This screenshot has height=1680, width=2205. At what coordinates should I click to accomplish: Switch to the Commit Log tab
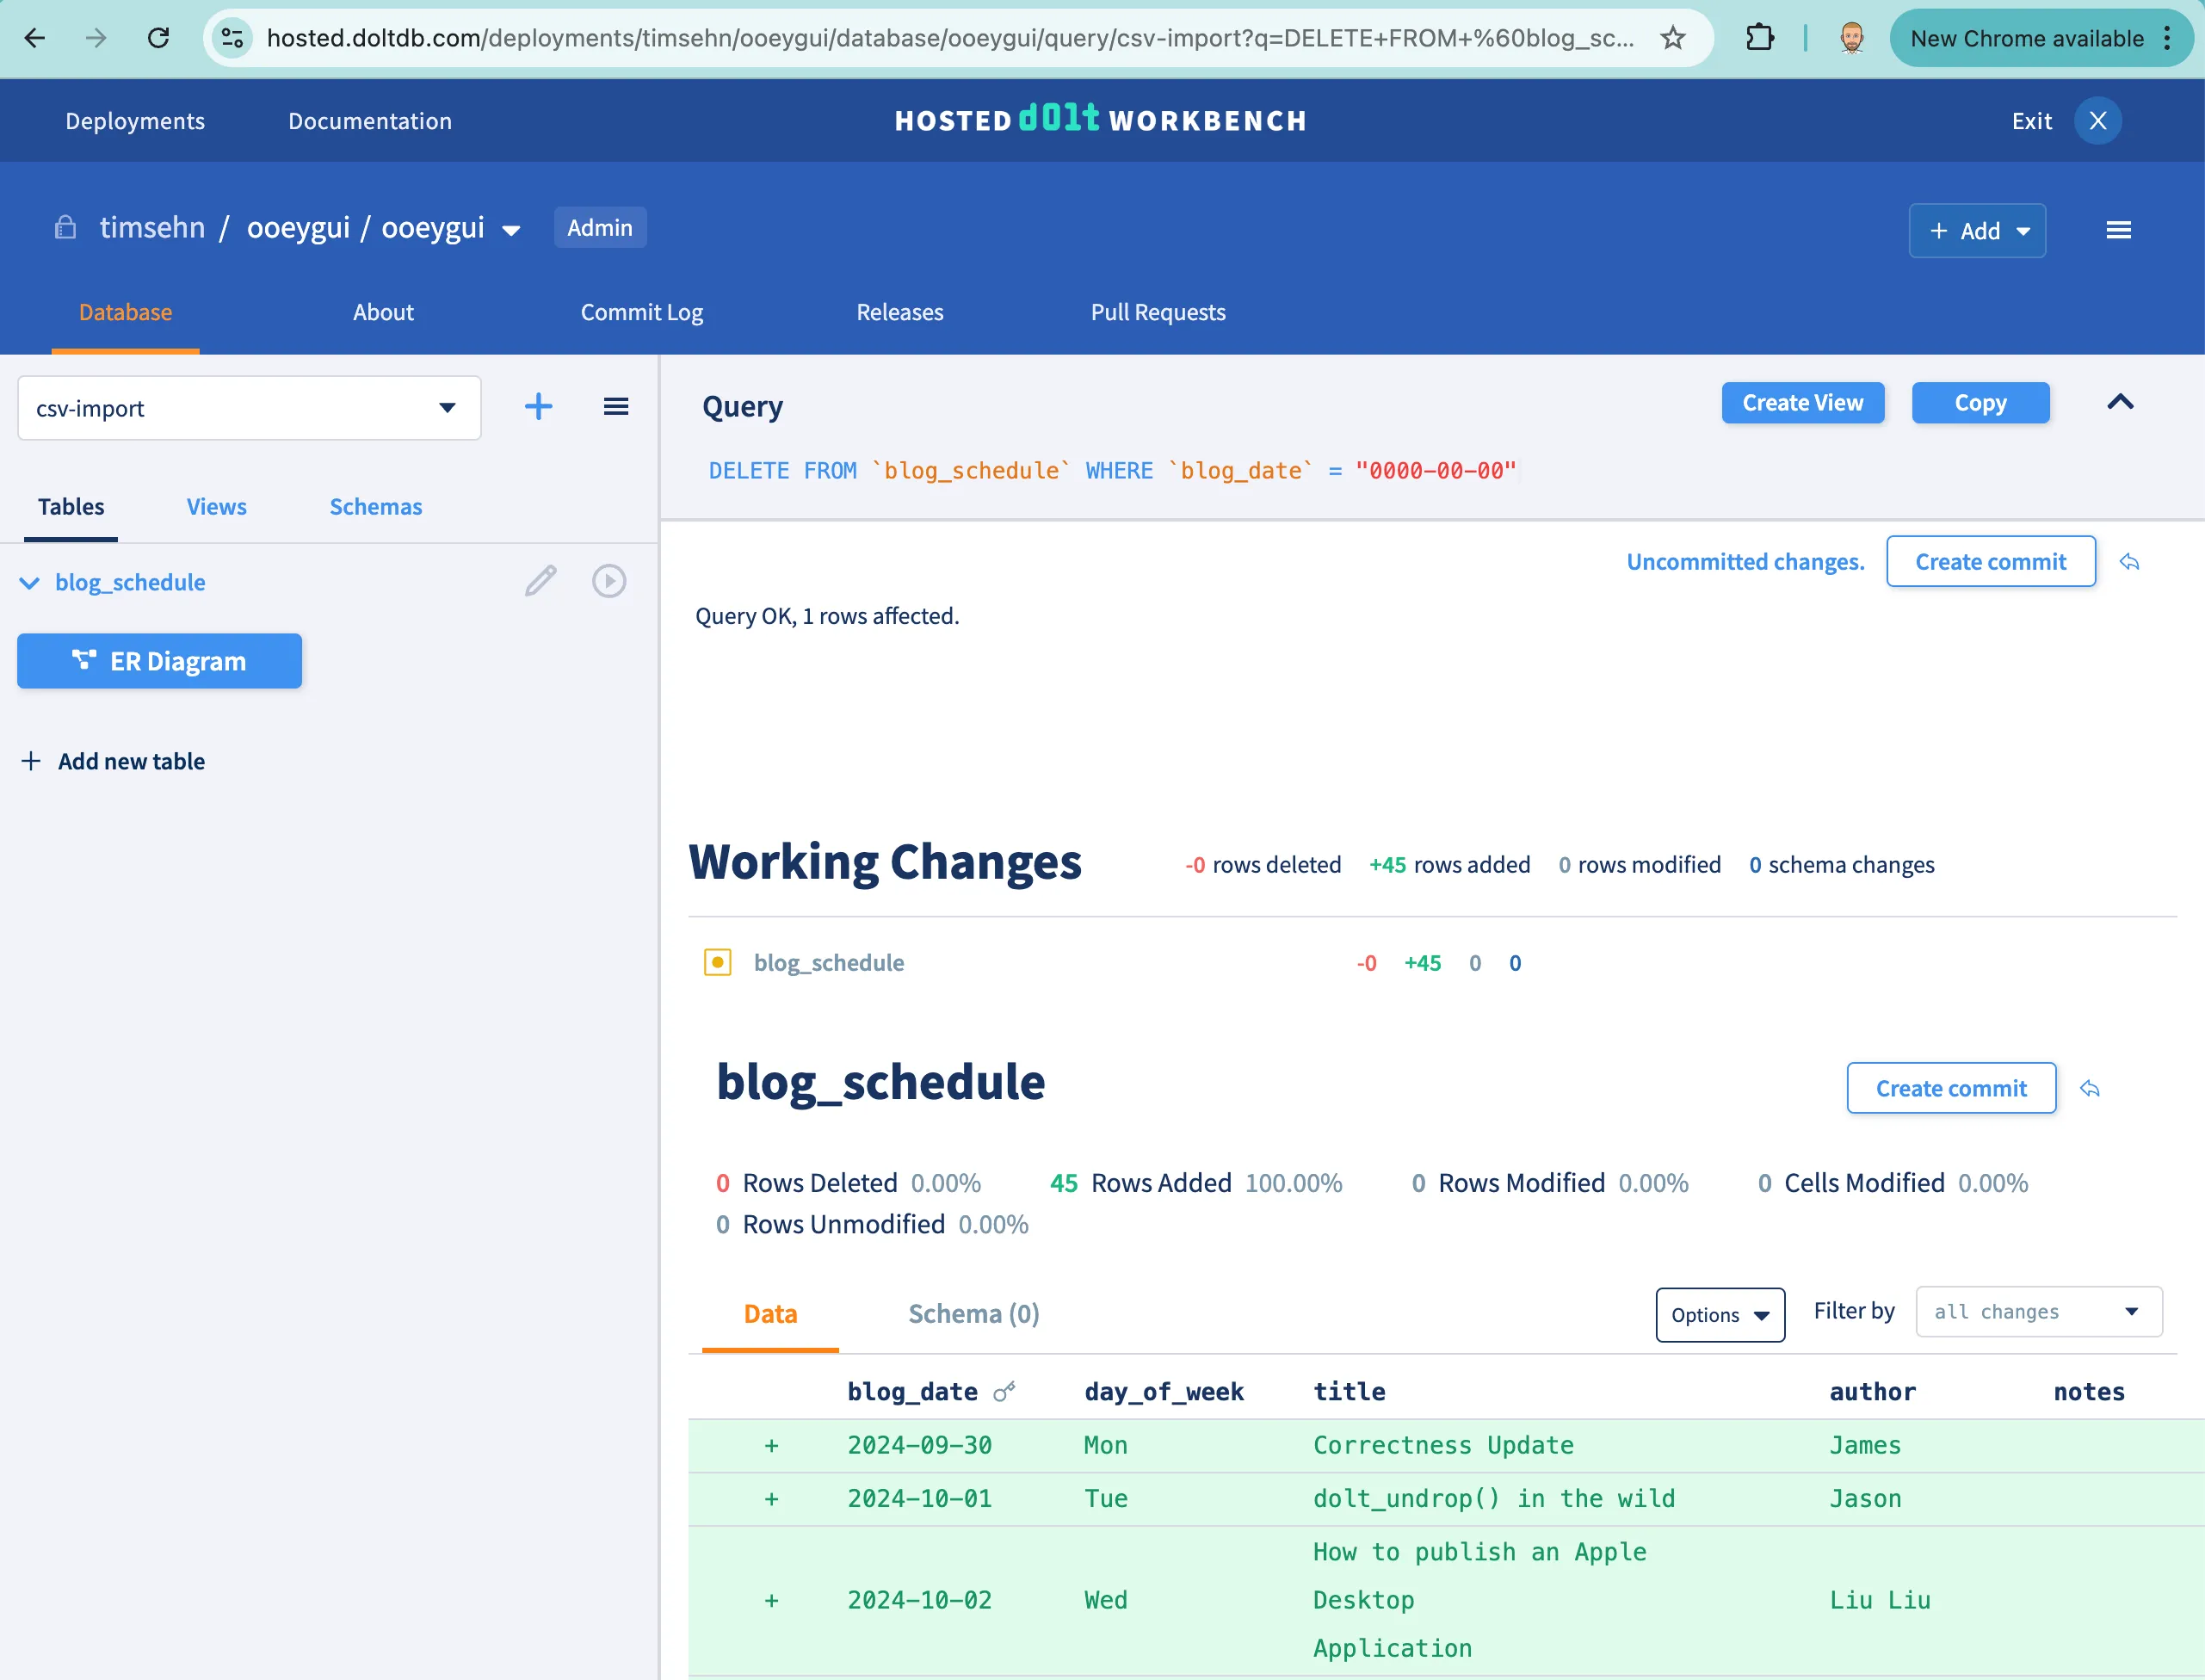[x=641, y=312]
